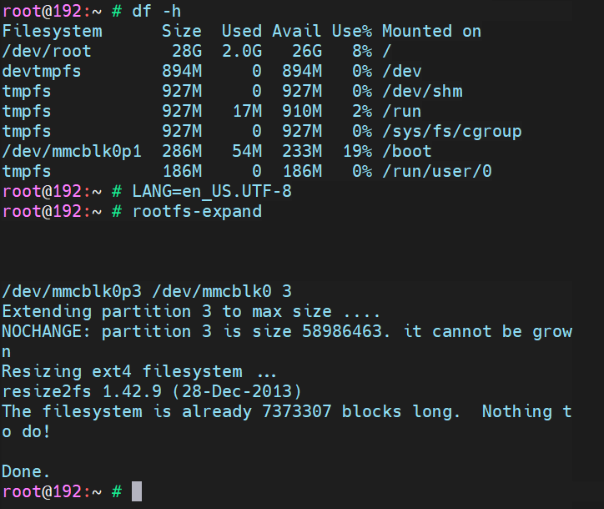Click the terminal cursor block at the prompt

pos(137,491)
